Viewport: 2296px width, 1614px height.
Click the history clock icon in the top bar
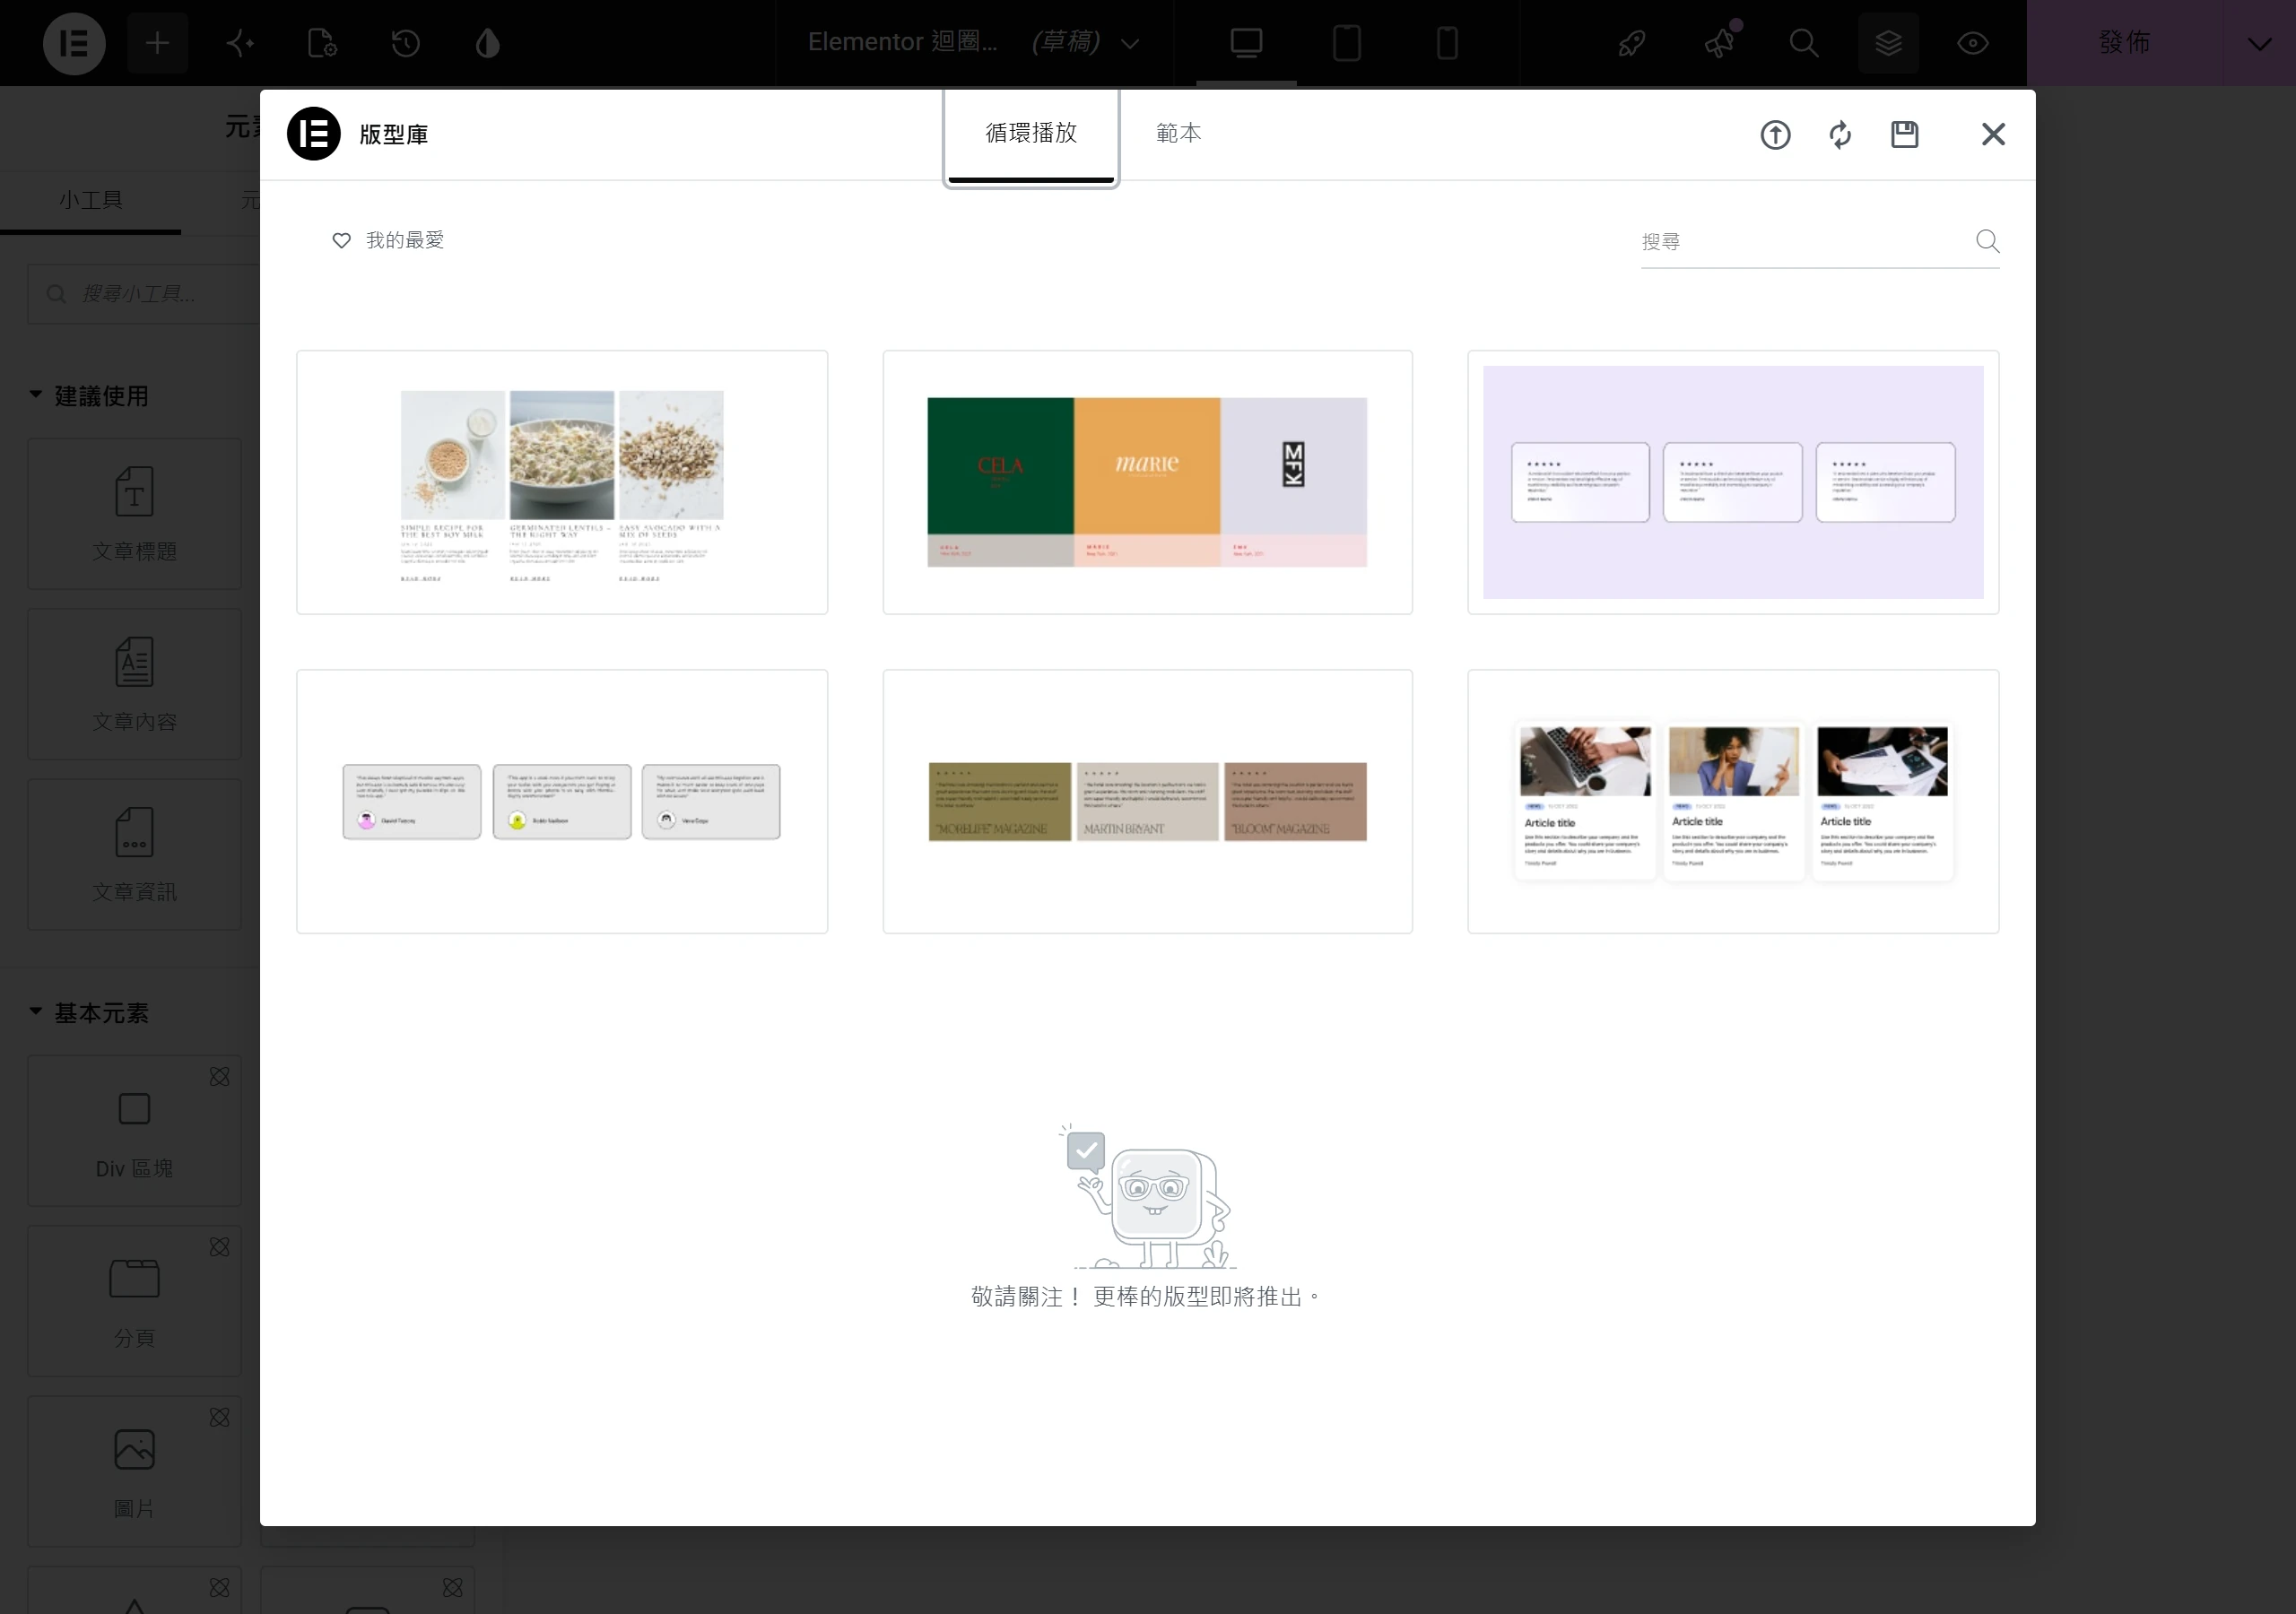click(x=405, y=43)
